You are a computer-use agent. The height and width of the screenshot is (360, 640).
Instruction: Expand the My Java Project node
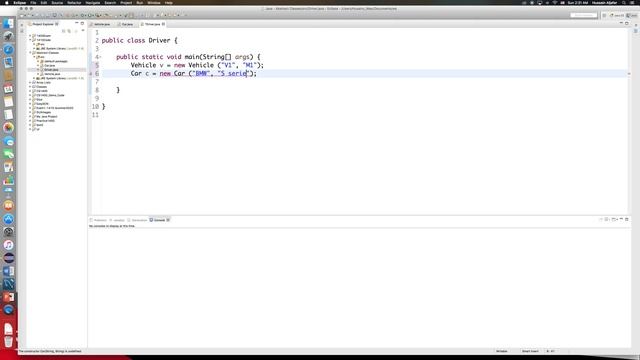click(x=30, y=116)
